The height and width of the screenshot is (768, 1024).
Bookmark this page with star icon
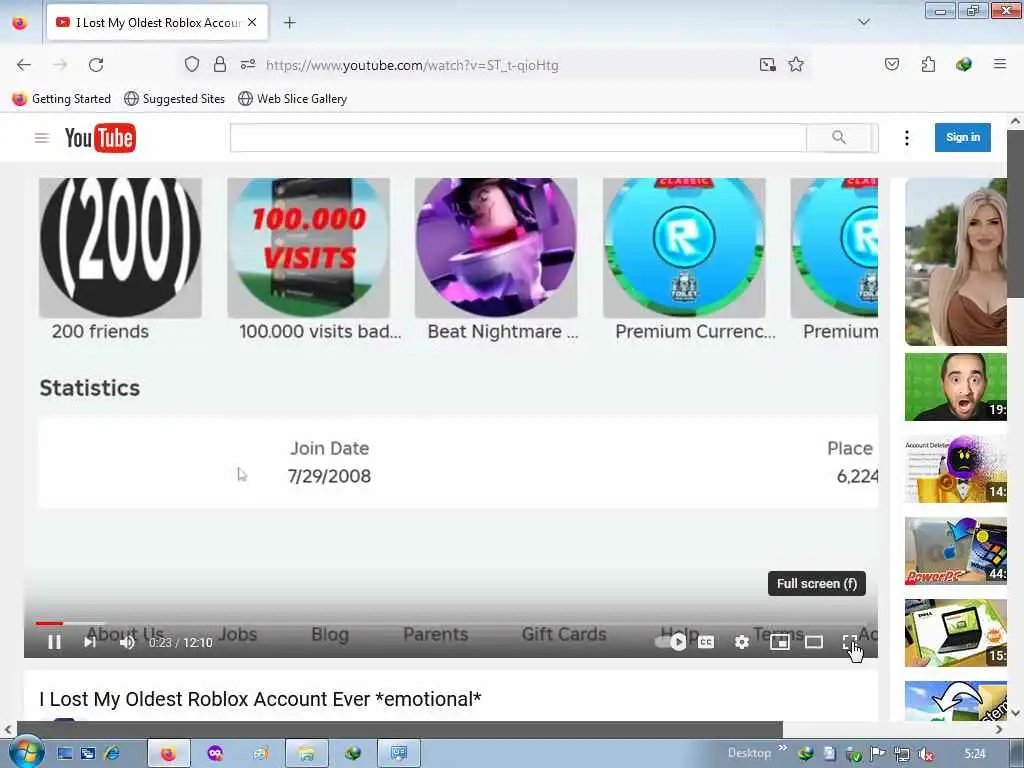click(x=795, y=64)
